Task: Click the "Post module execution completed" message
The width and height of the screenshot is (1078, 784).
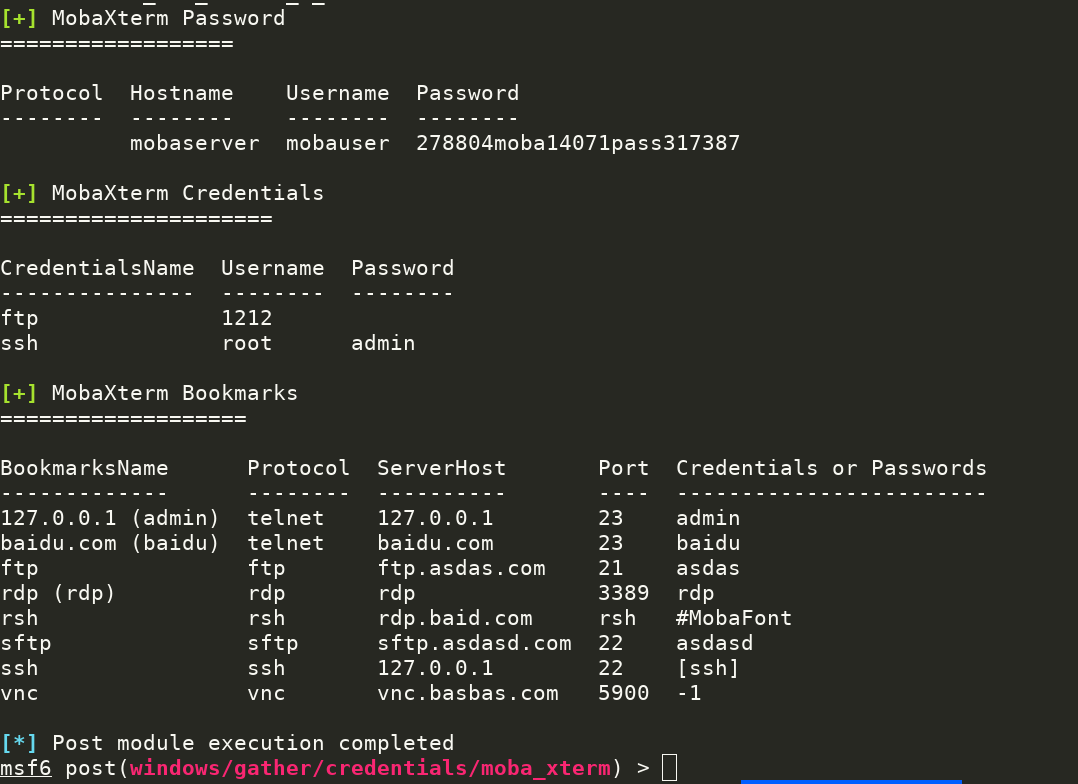Action: (252, 743)
